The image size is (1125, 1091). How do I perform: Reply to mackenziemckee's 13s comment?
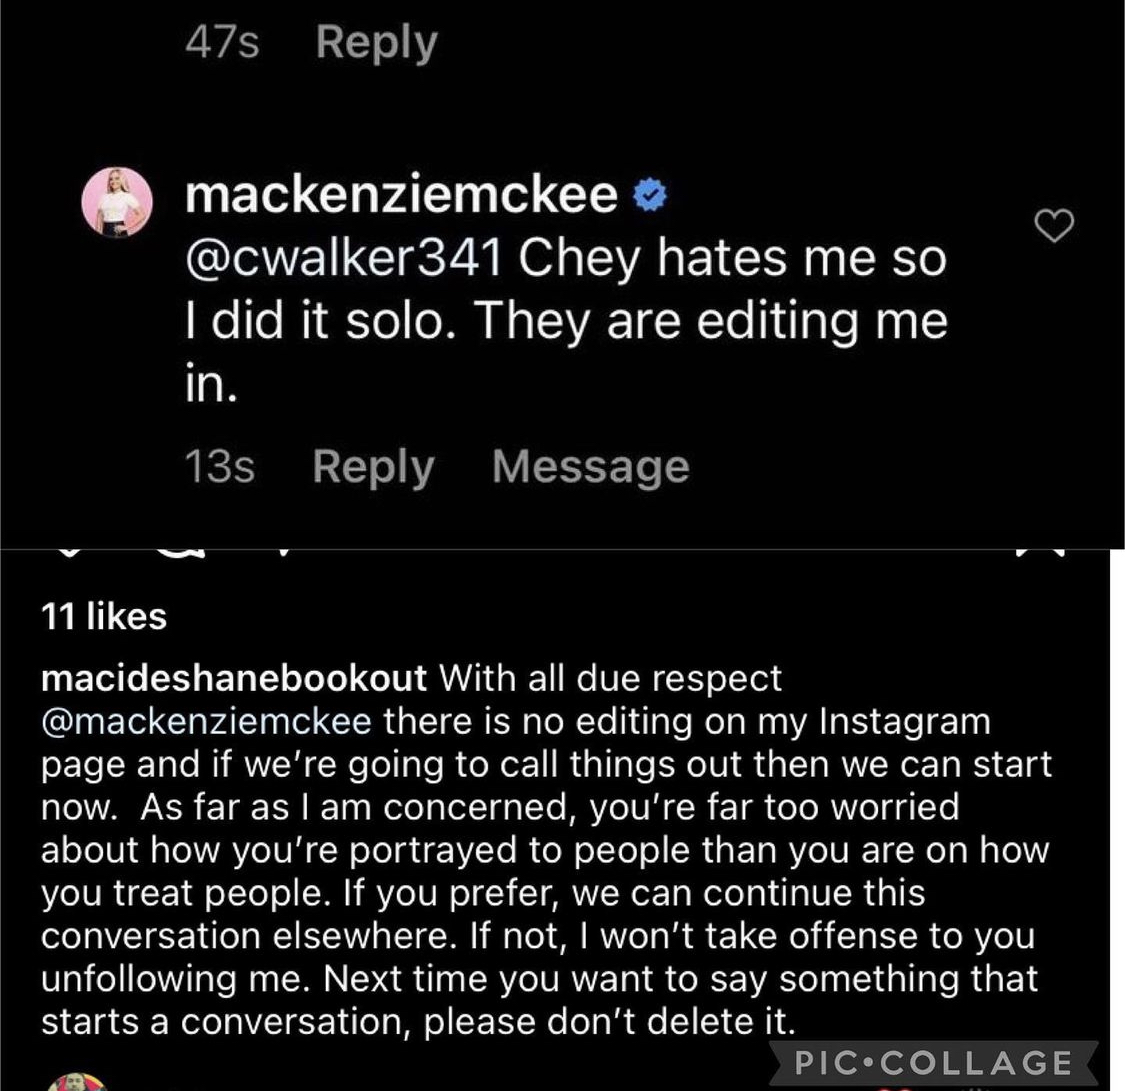374,467
